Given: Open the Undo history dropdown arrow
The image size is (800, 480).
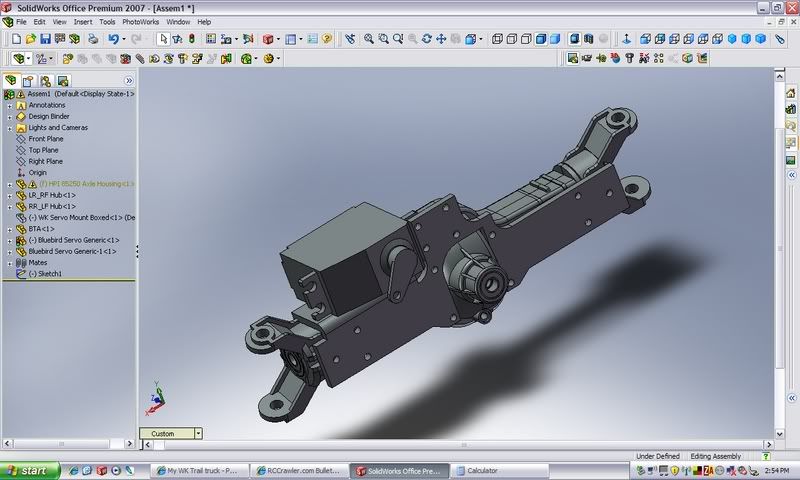Looking at the screenshot, I should pos(123,39).
